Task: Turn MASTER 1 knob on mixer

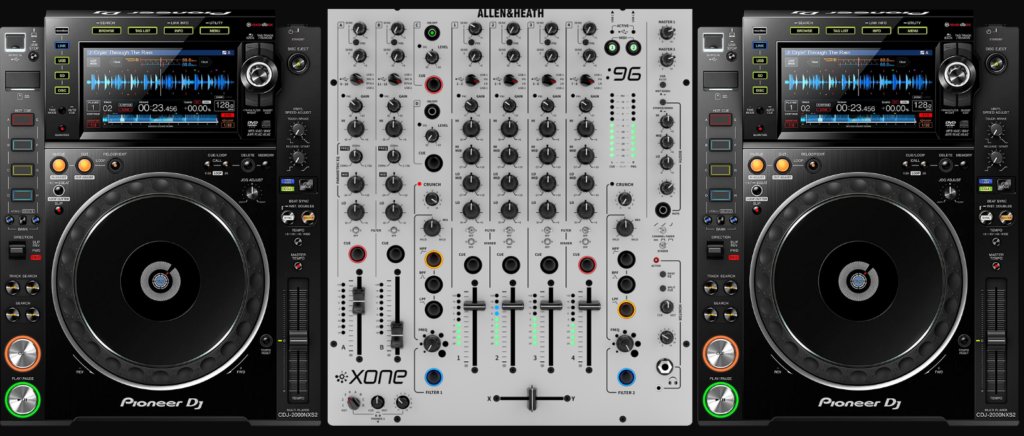Action: click(x=666, y=33)
